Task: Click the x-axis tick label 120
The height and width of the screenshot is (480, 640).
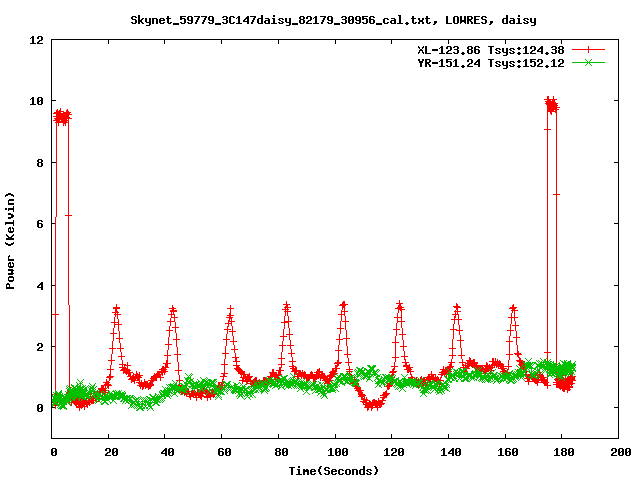Action: point(394,452)
